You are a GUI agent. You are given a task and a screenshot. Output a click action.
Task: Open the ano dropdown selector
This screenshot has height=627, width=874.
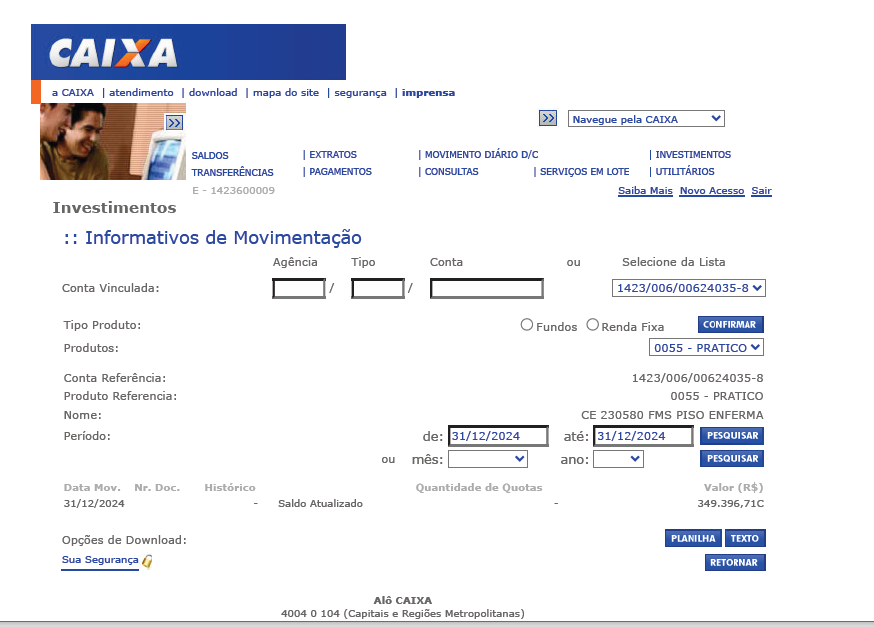pyautogui.click(x=618, y=459)
